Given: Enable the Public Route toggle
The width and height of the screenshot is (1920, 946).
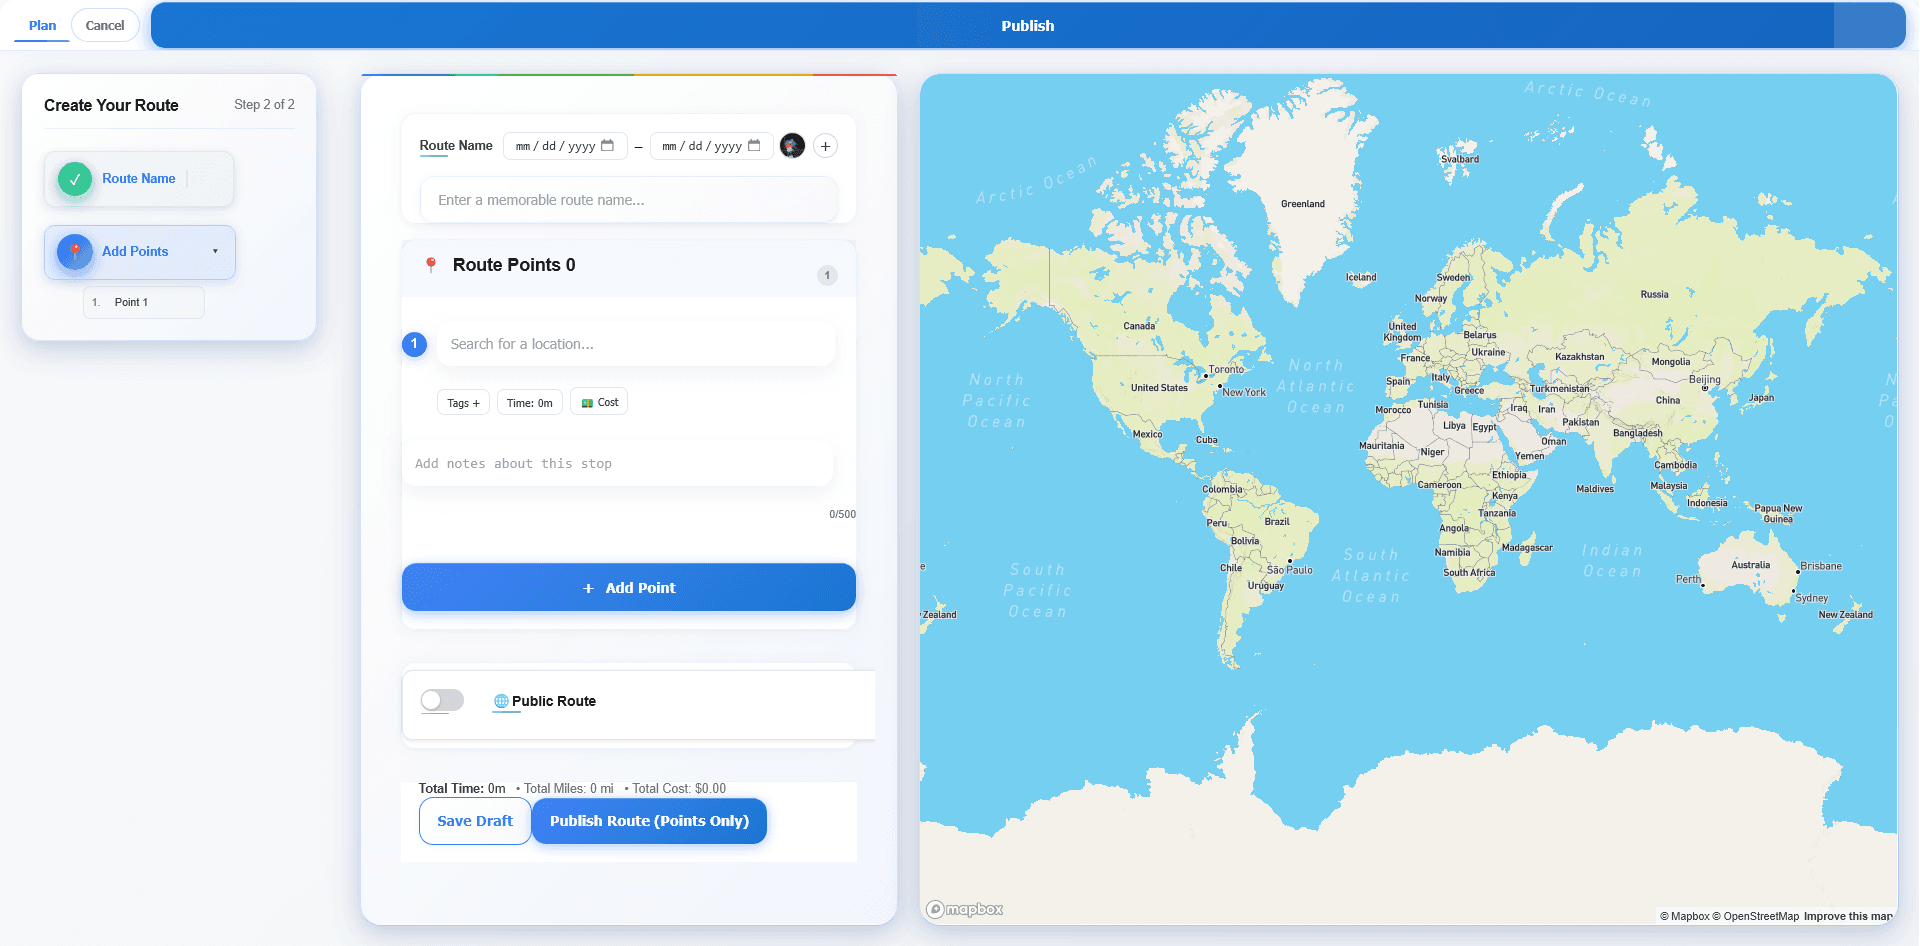Looking at the screenshot, I should [x=441, y=700].
